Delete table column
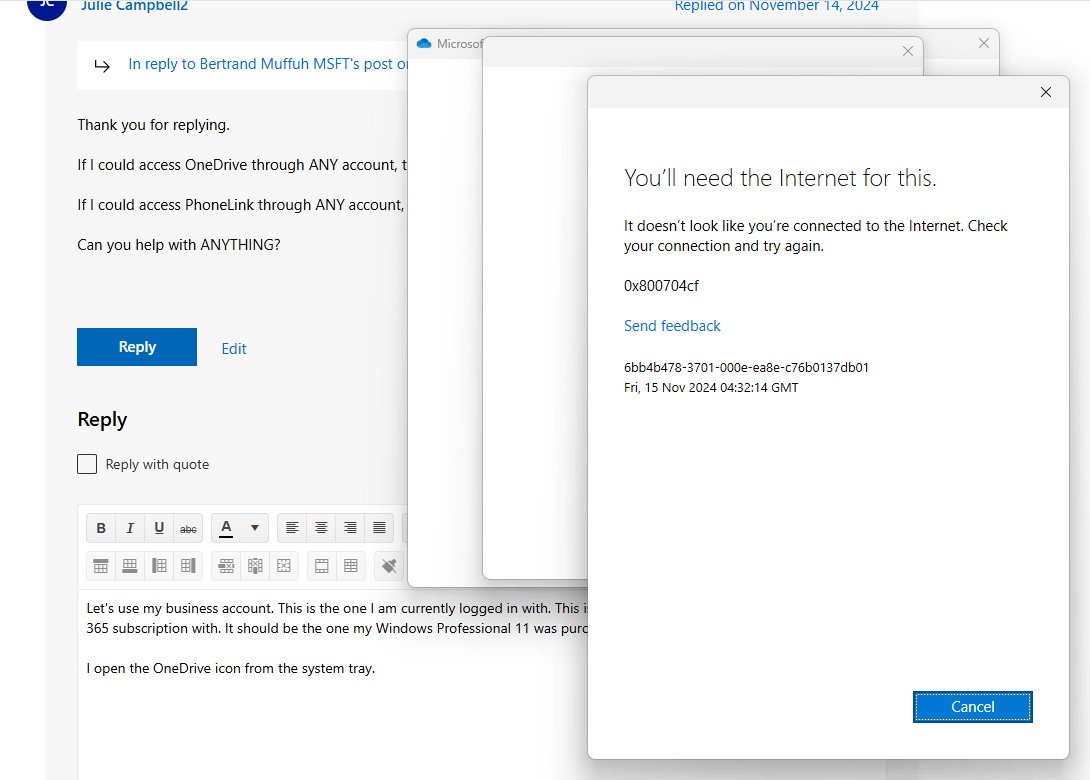Screen dimensions: 1090x780 tap(255, 566)
